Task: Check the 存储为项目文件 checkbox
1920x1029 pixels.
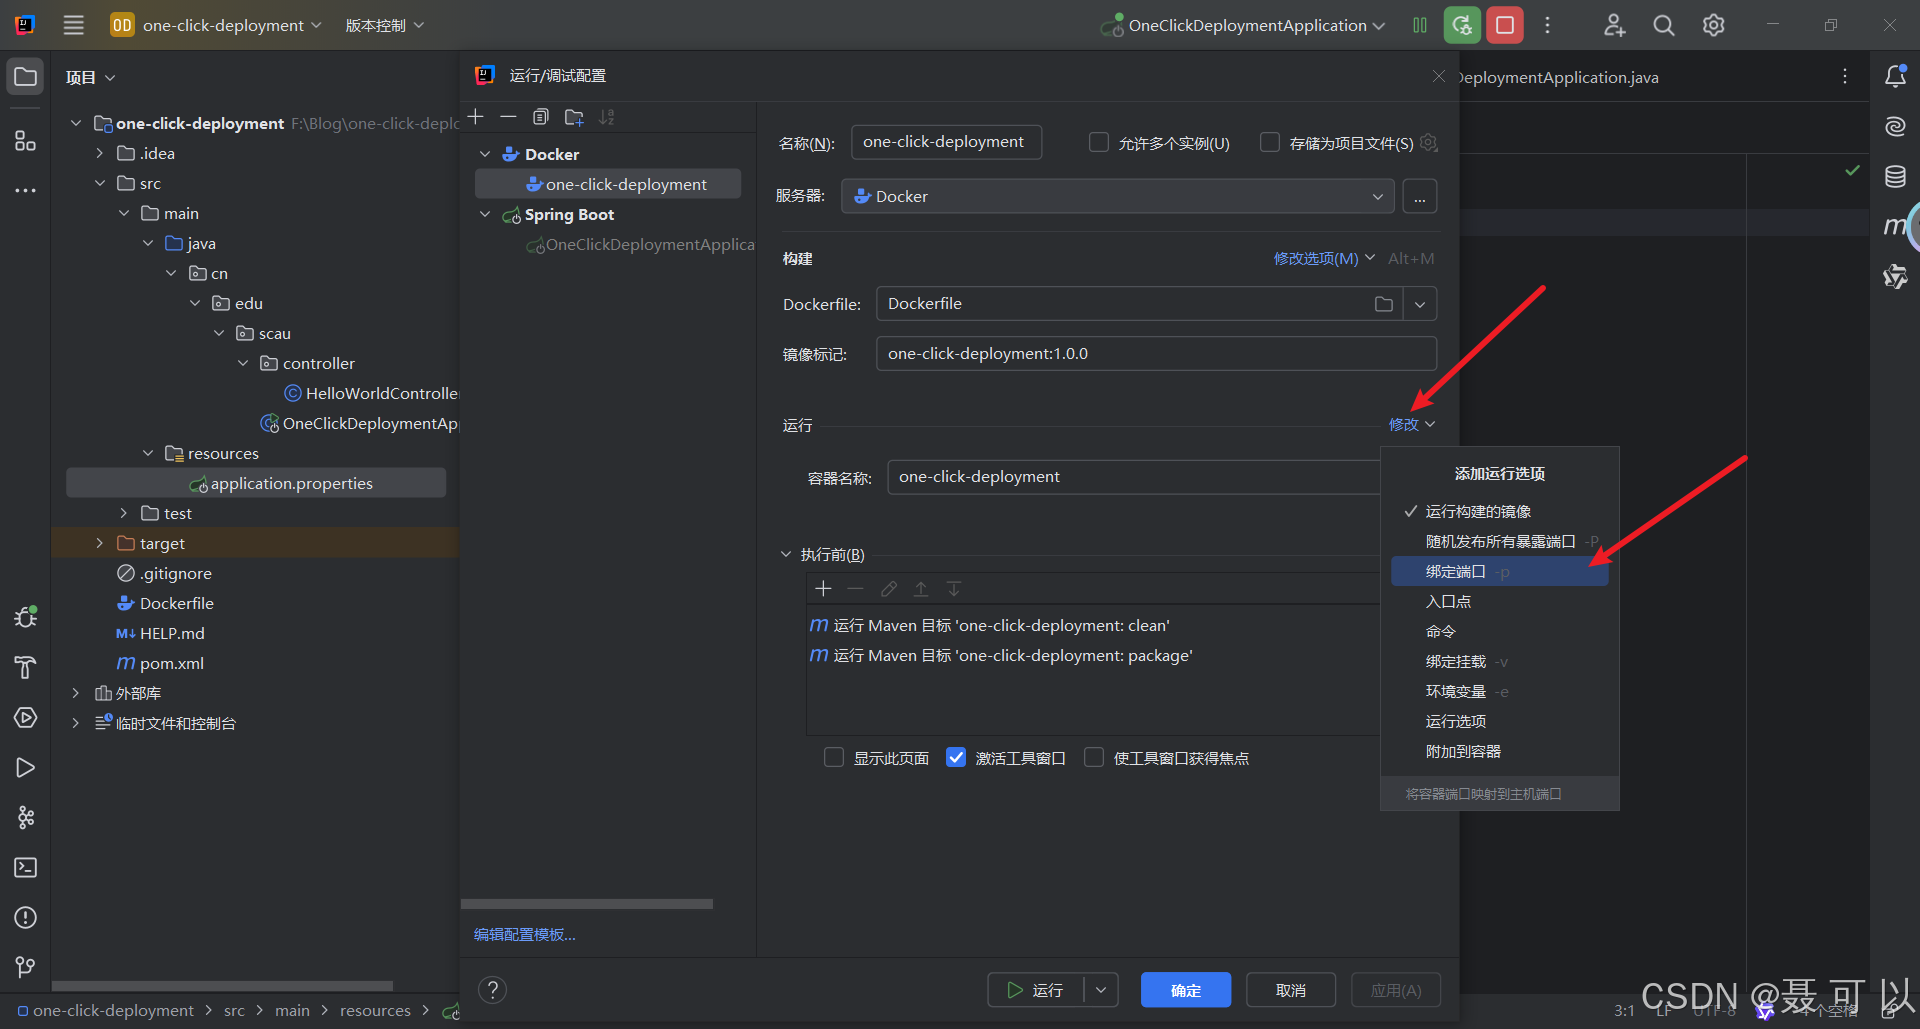Action: pos(1270,142)
